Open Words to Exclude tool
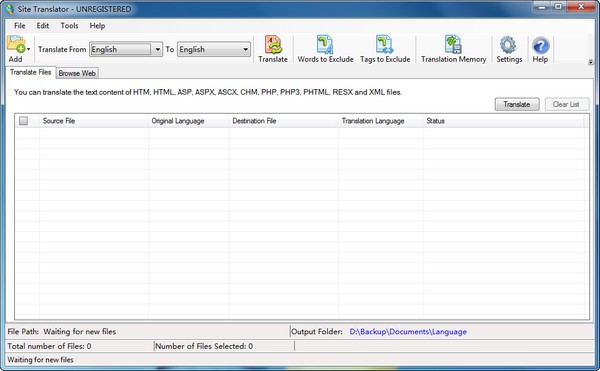This screenshot has height=371, width=600. pyautogui.click(x=325, y=49)
